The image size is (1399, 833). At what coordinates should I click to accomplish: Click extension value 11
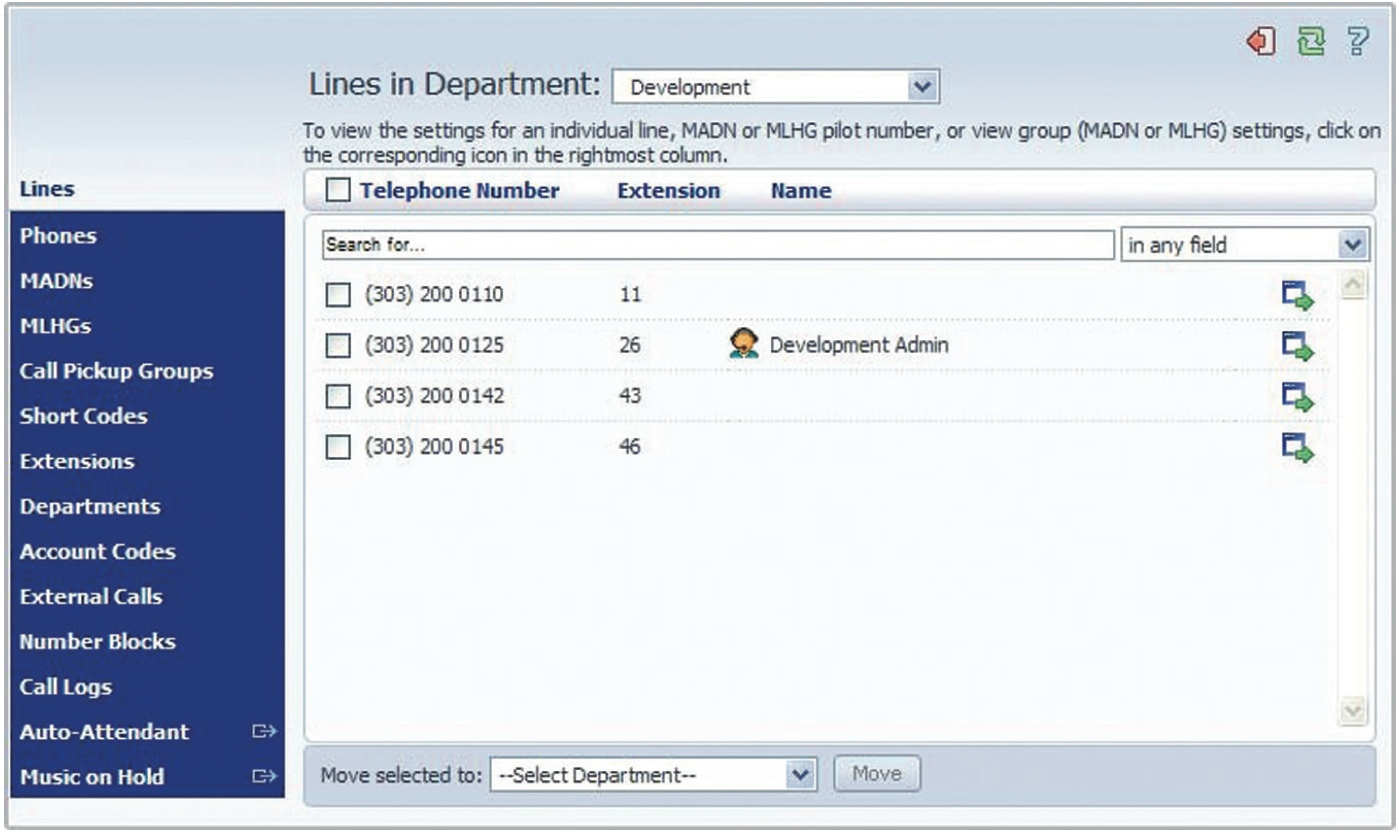[x=630, y=295]
